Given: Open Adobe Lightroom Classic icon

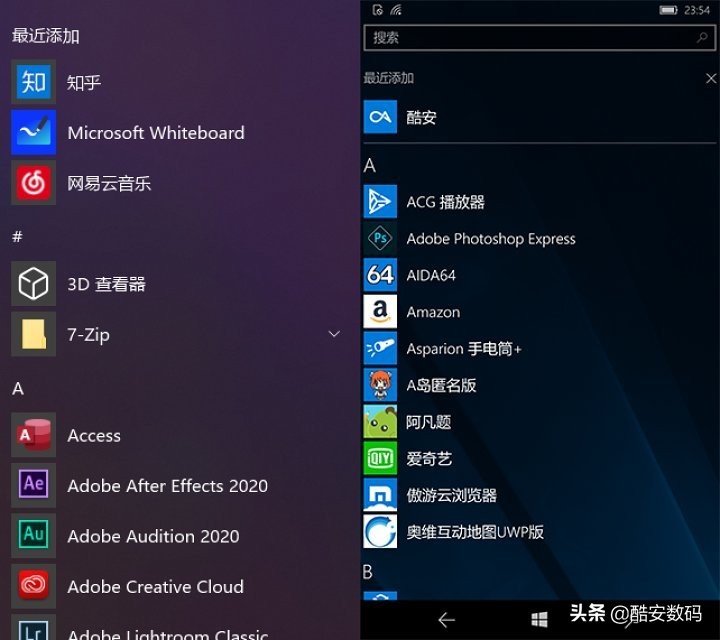Looking at the screenshot, I should click(34, 628).
